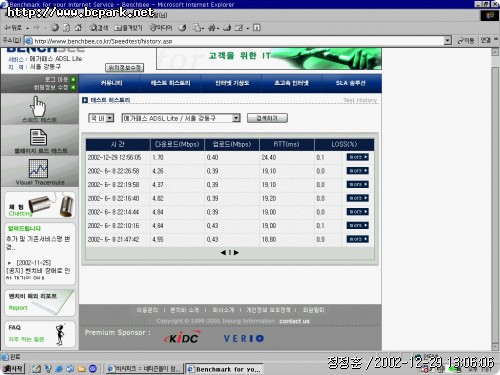This screenshot has width=500, height=375.
Task: Click the Search button next to service dropdown
Action: pos(267,118)
